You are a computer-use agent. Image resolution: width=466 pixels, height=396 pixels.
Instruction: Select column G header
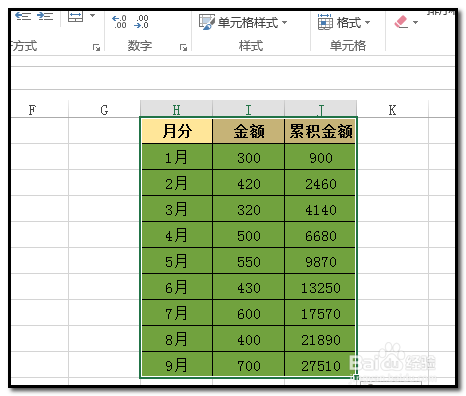pos(104,109)
